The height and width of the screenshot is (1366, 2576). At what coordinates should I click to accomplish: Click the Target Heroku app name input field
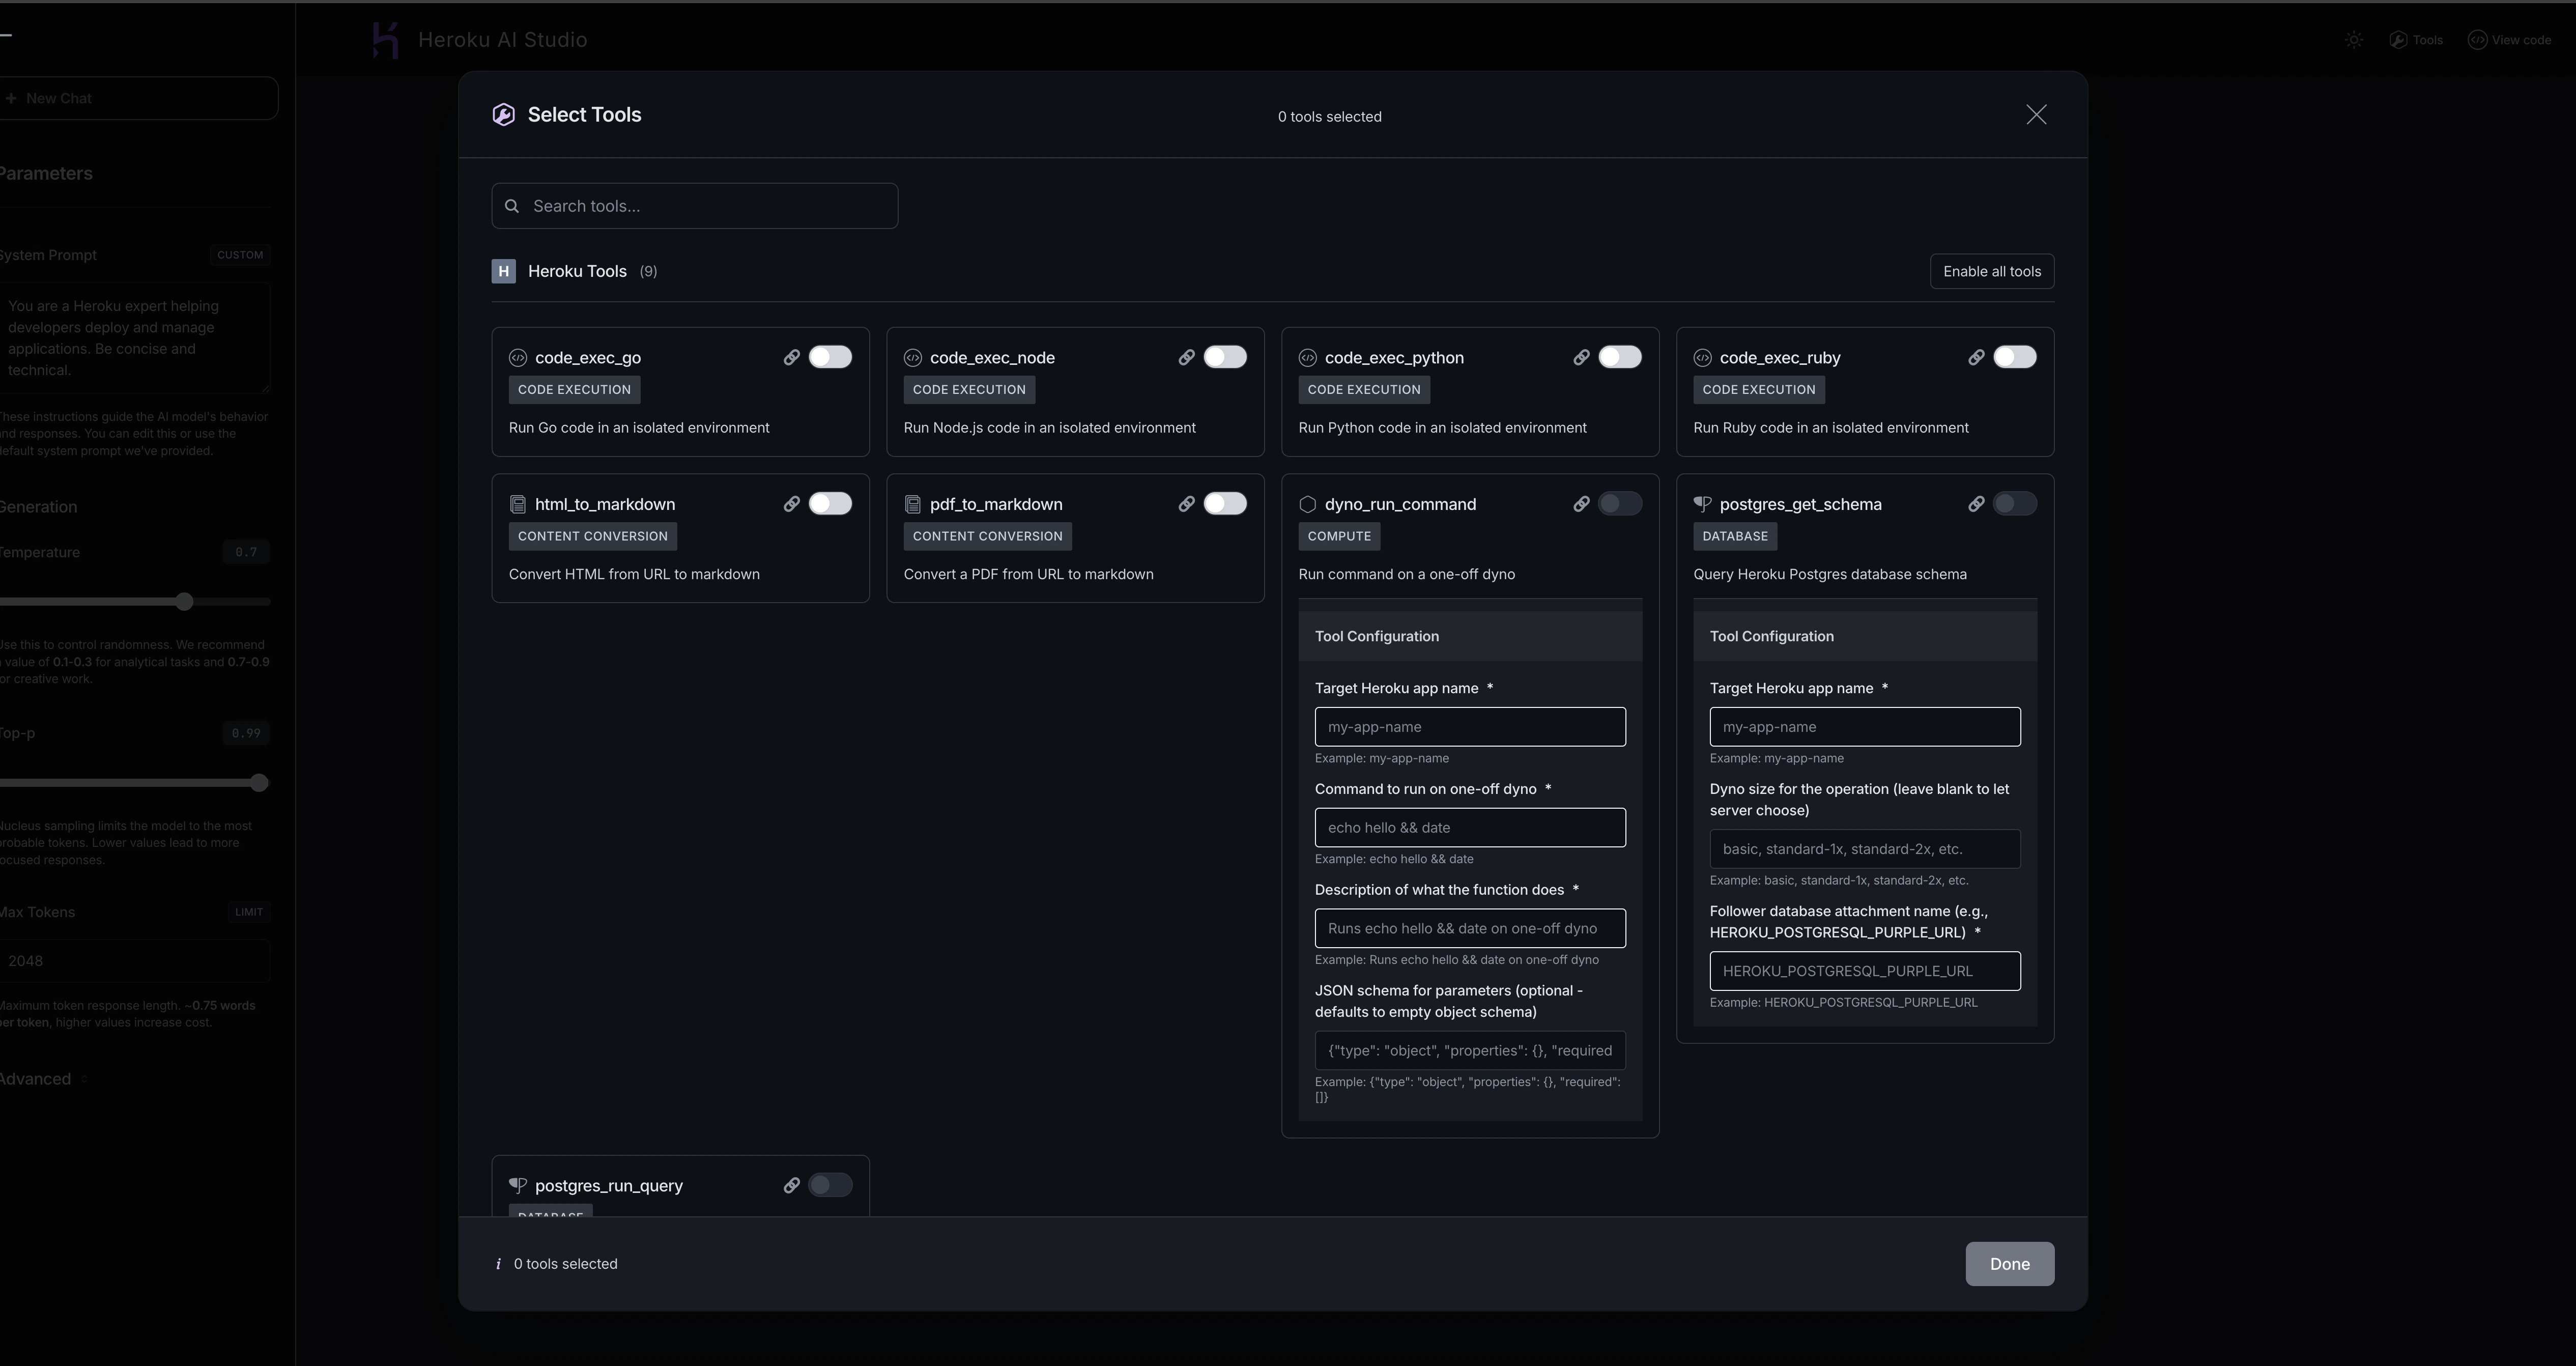click(1470, 727)
